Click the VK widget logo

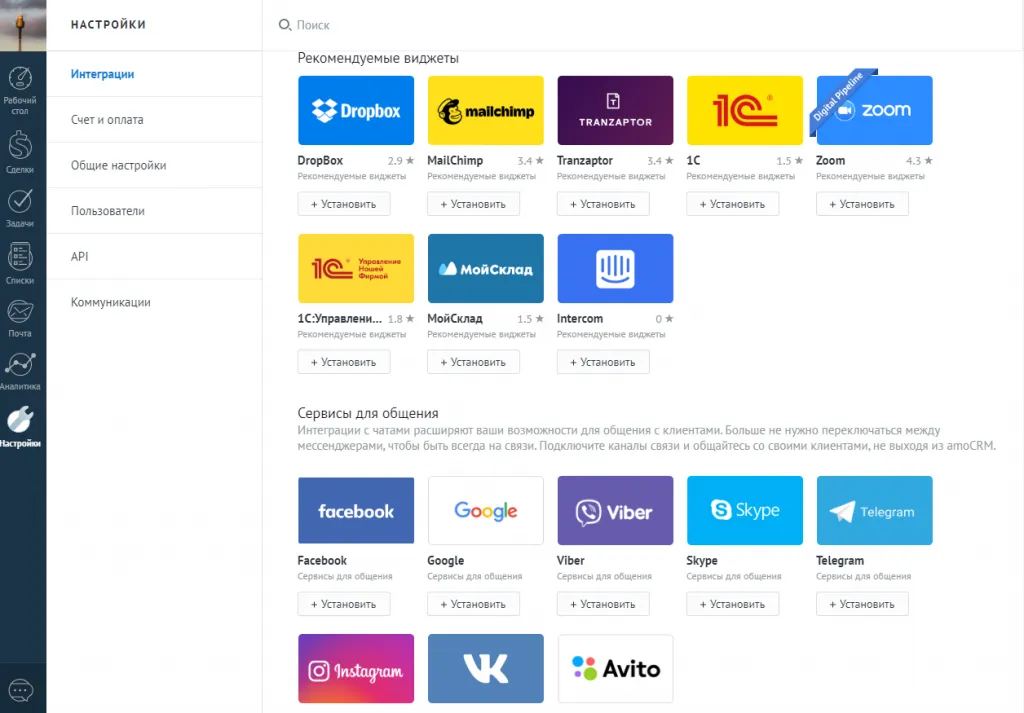pyautogui.click(x=485, y=669)
